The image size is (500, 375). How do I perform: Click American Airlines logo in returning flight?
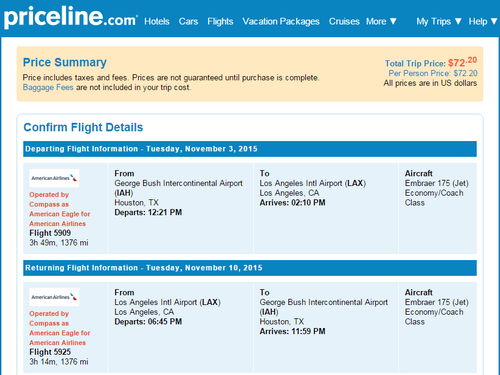[x=54, y=297]
